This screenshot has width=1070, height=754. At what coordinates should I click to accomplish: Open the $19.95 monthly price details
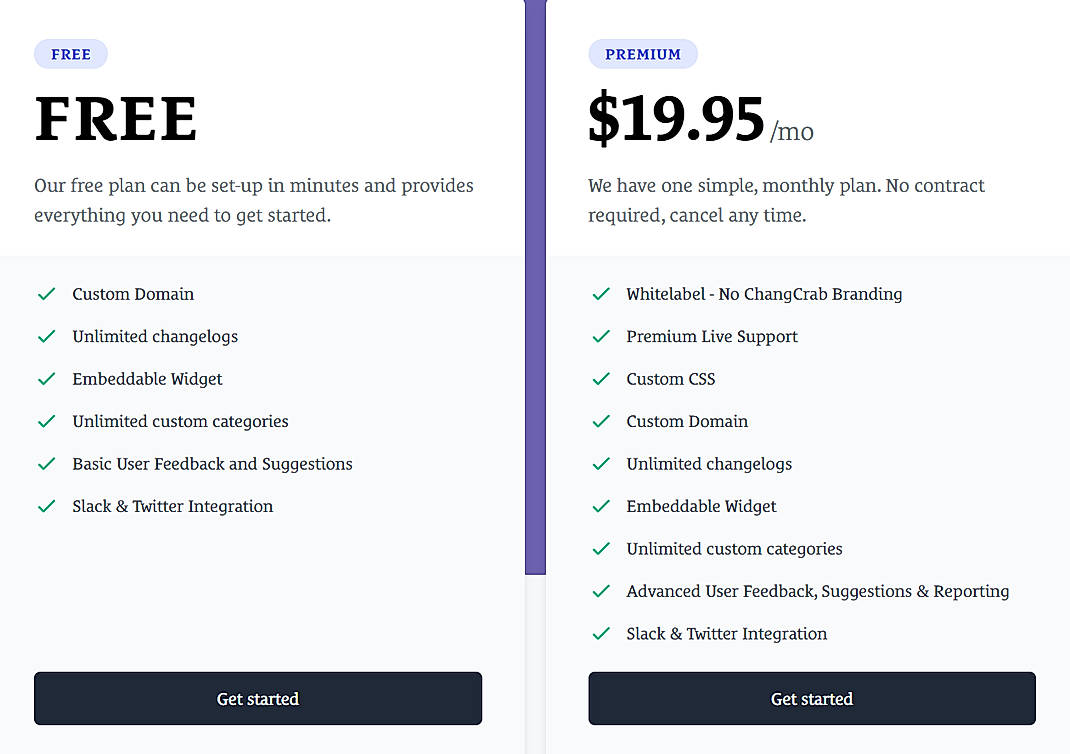coord(675,117)
